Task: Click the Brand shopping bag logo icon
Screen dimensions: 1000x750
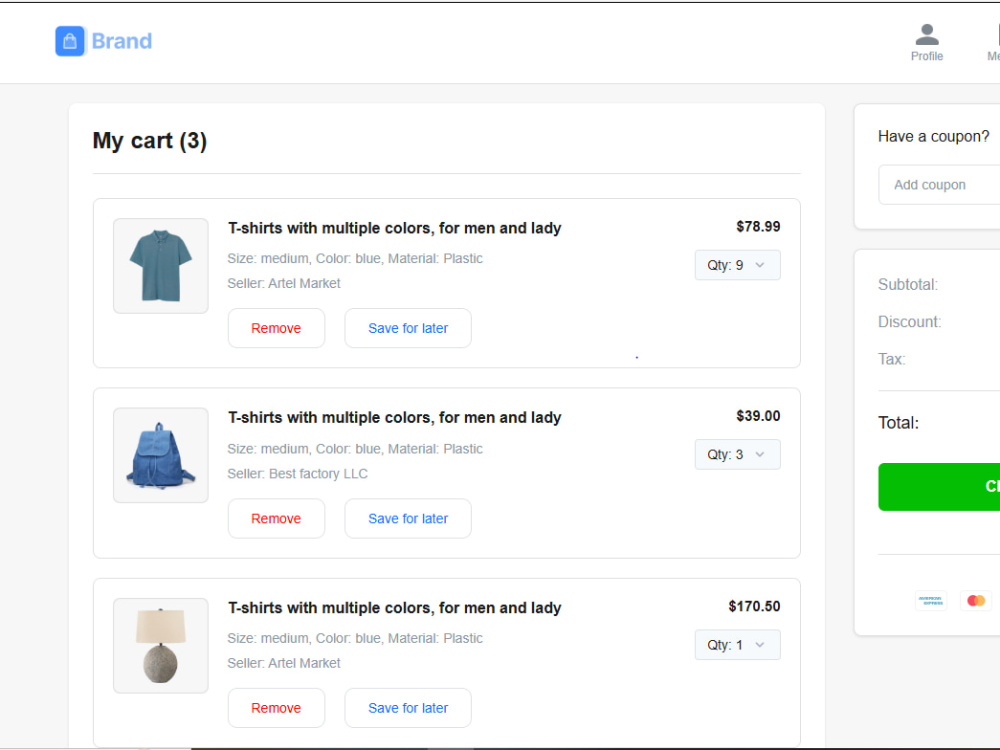Action: (70, 41)
